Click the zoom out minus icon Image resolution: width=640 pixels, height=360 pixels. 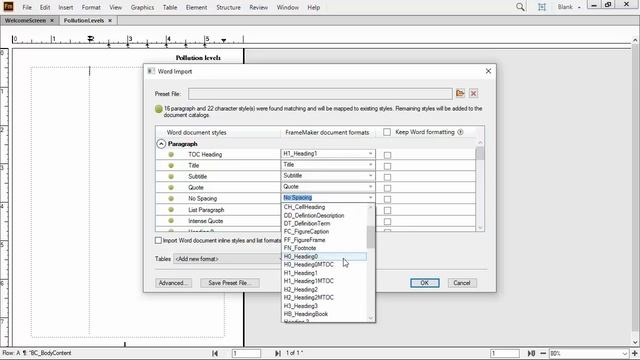(543, 353)
